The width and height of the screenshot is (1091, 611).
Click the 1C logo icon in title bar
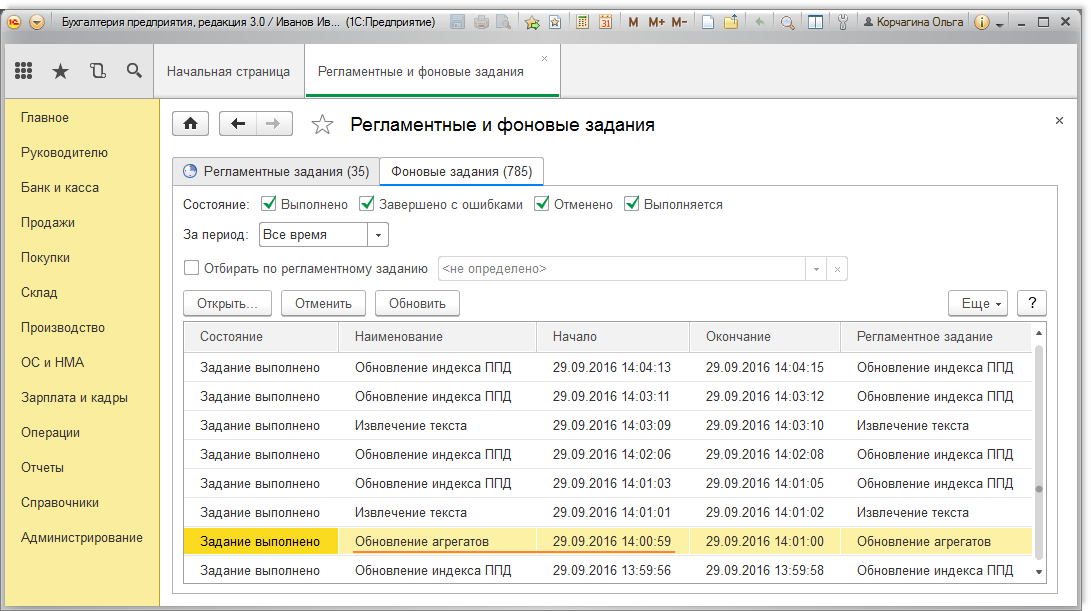tap(14, 22)
